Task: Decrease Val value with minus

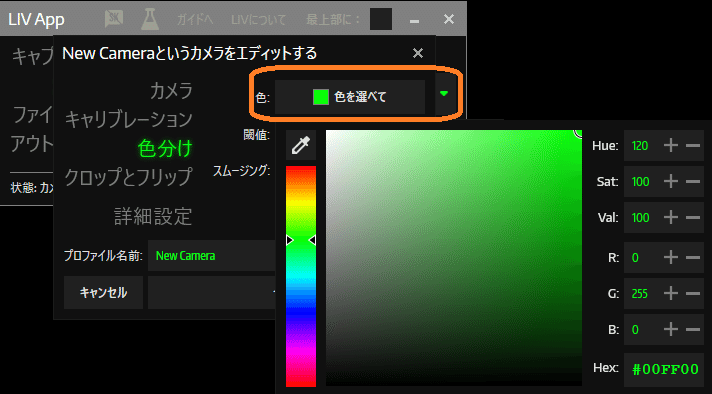Action: point(693,217)
